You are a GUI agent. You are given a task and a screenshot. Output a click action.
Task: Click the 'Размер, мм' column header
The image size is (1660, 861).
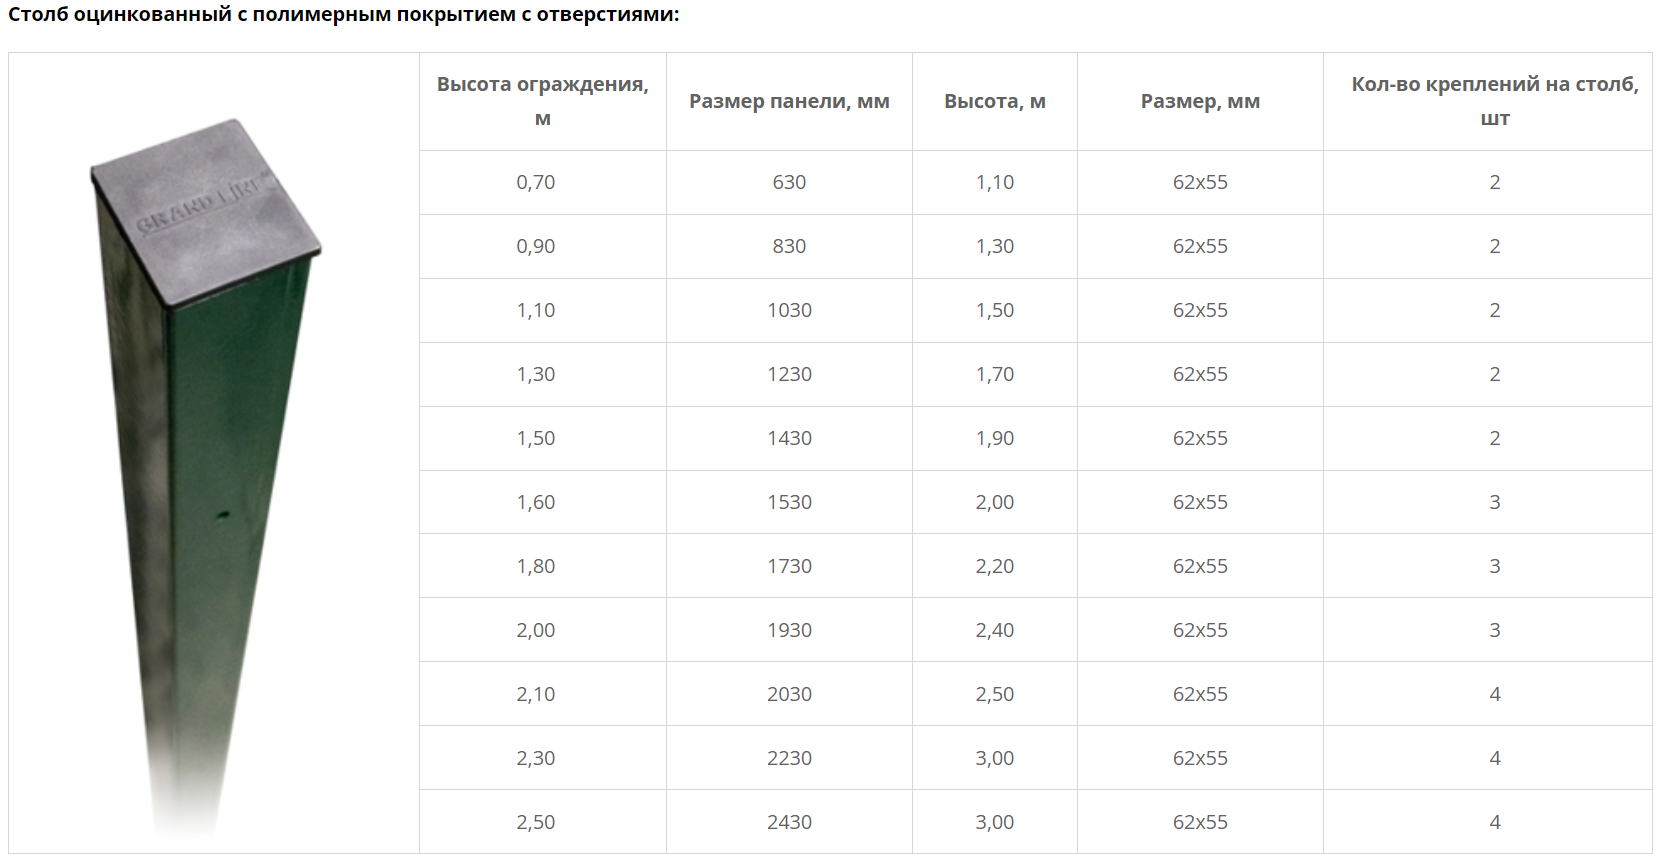(x=1200, y=101)
